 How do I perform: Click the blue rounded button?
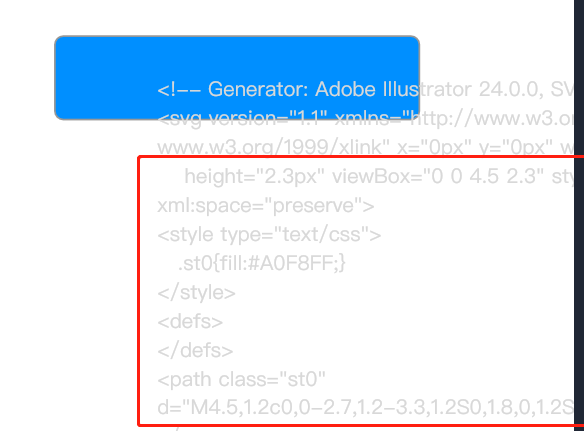pyautogui.click(x=237, y=78)
